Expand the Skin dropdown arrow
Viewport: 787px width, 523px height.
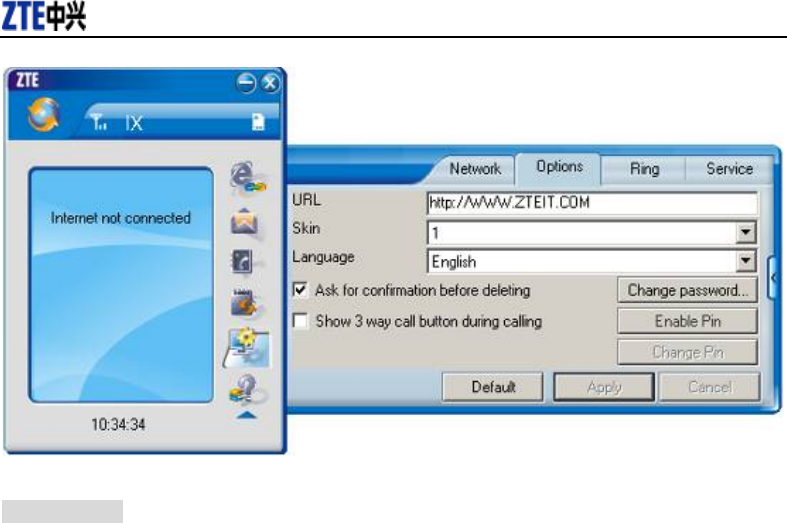pos(746,232)
